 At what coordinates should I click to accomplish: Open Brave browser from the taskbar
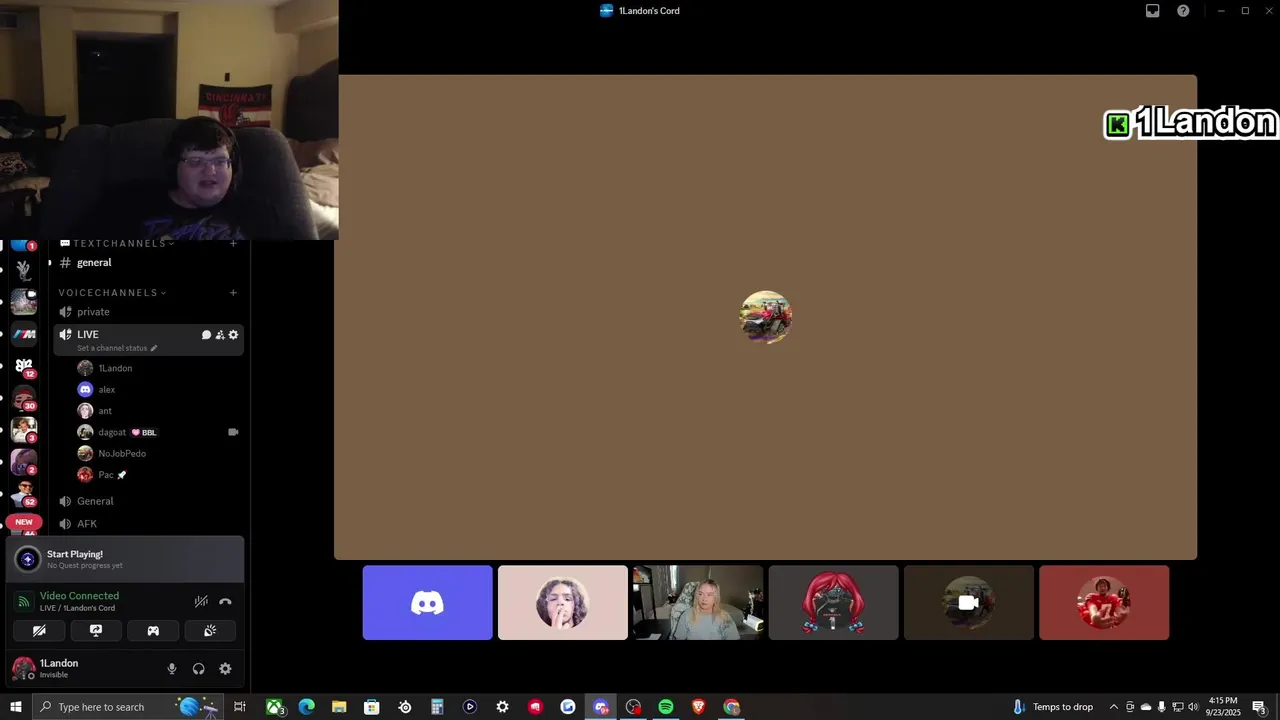699,707
